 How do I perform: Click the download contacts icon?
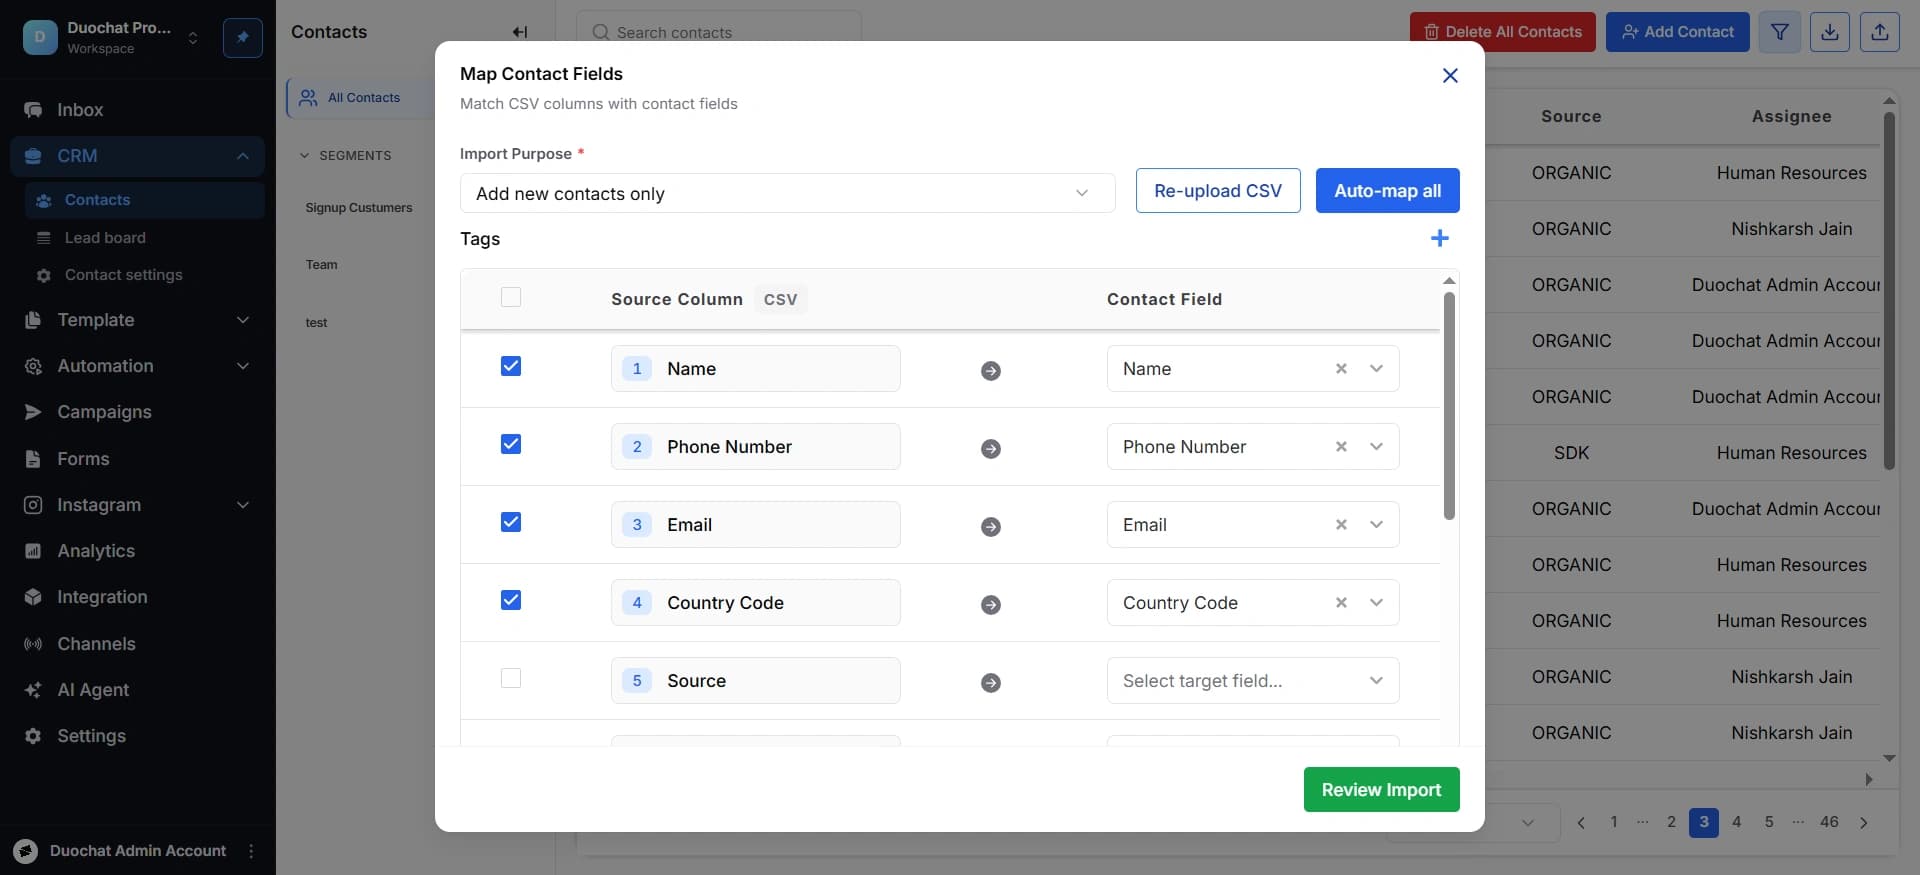(x=1830, y=32)
